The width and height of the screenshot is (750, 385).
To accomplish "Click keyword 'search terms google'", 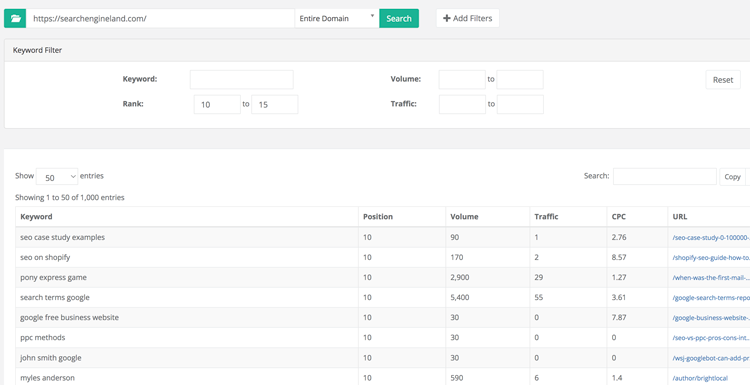I will click(x=55, y=297).
